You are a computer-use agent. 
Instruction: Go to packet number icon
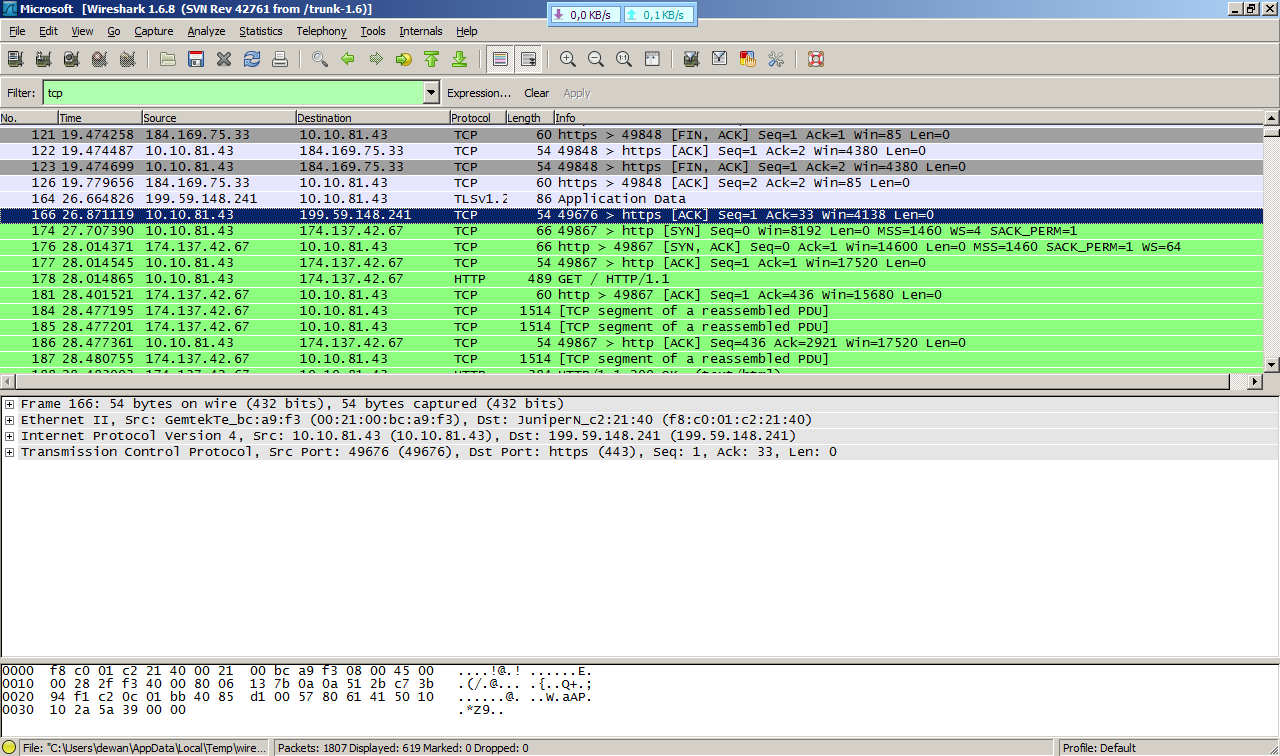pos(404,59)
